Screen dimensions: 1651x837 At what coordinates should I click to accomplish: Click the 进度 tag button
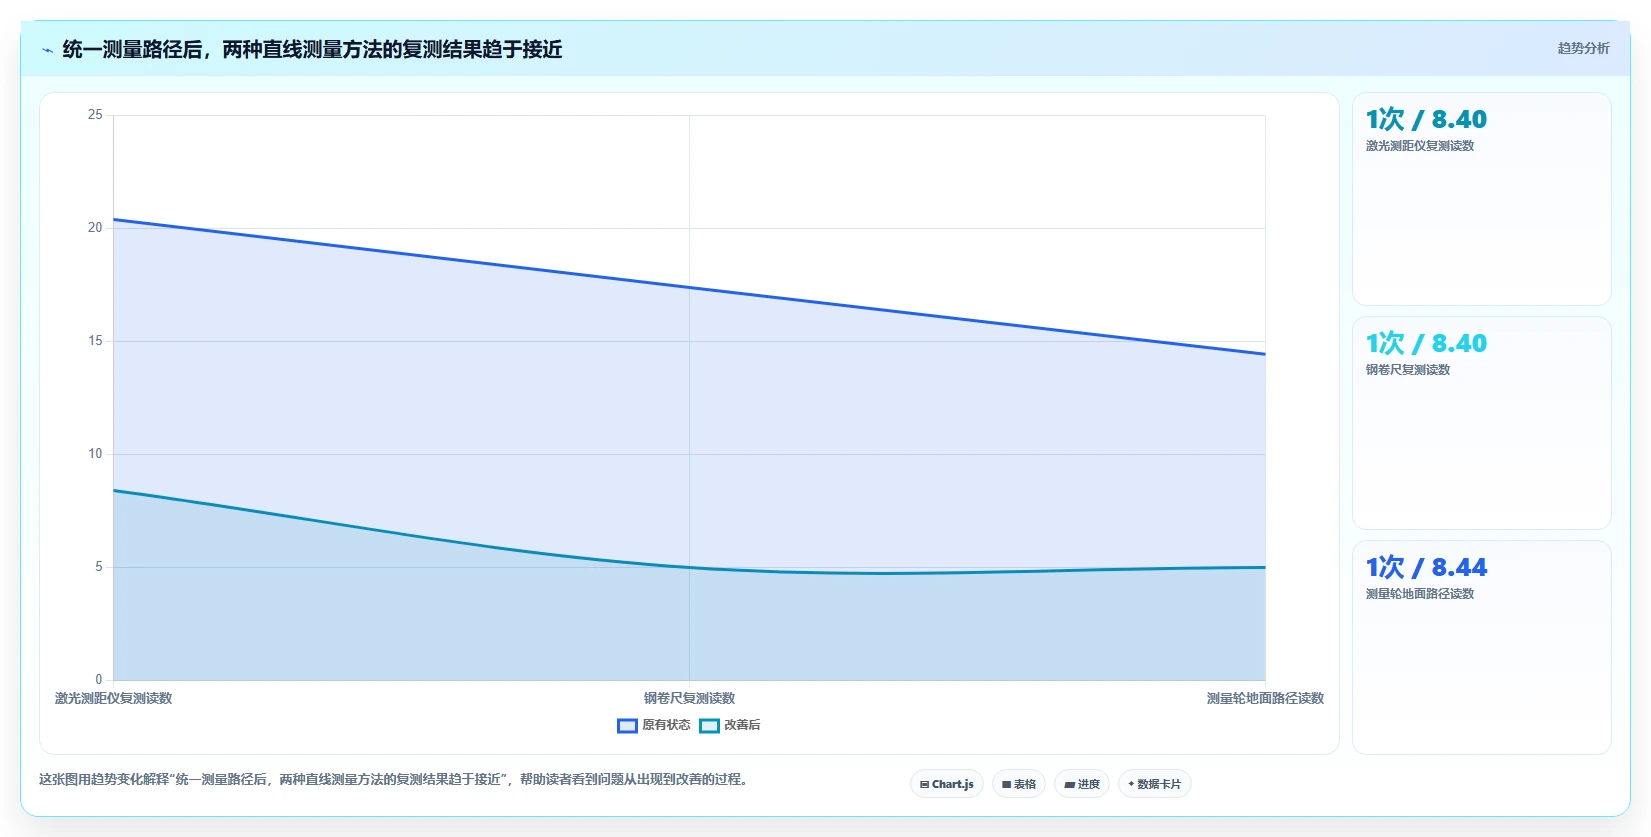pyautogui.click(x=1082, y=784)
